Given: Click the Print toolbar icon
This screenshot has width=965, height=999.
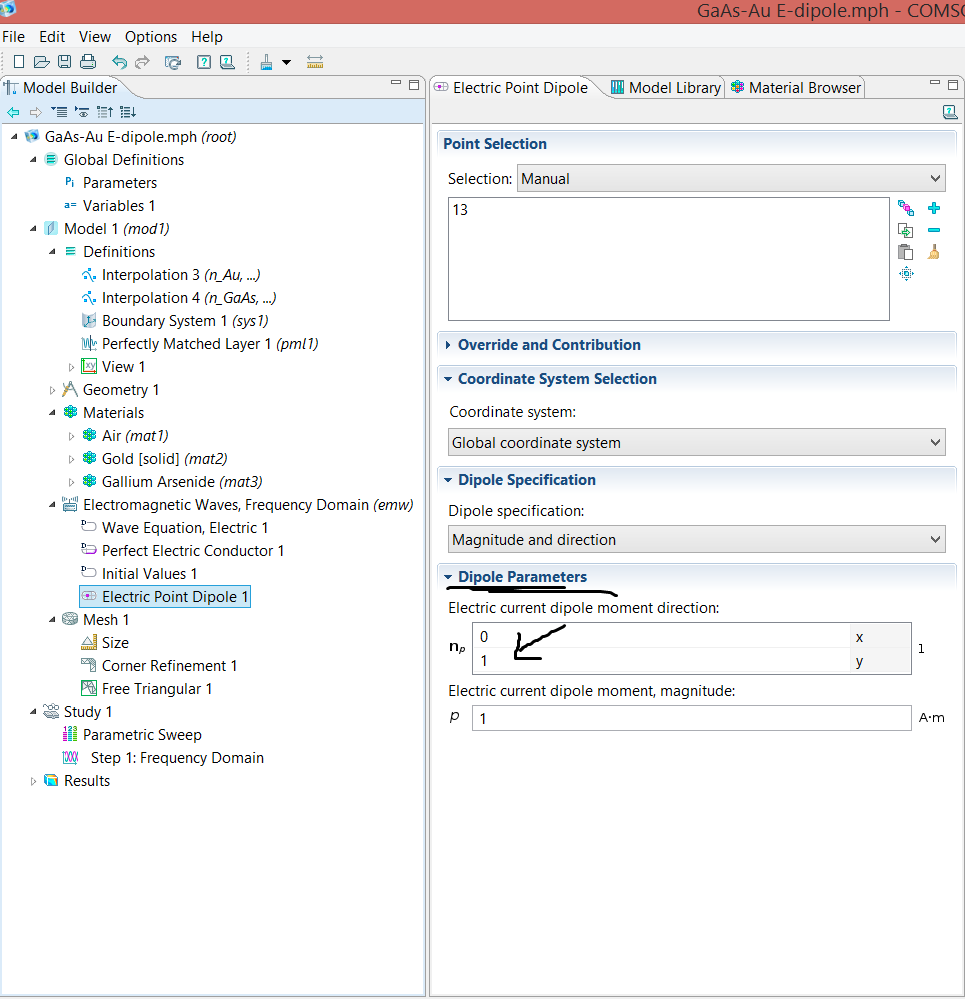Looking at the screenshot, I should click(87, 62).
